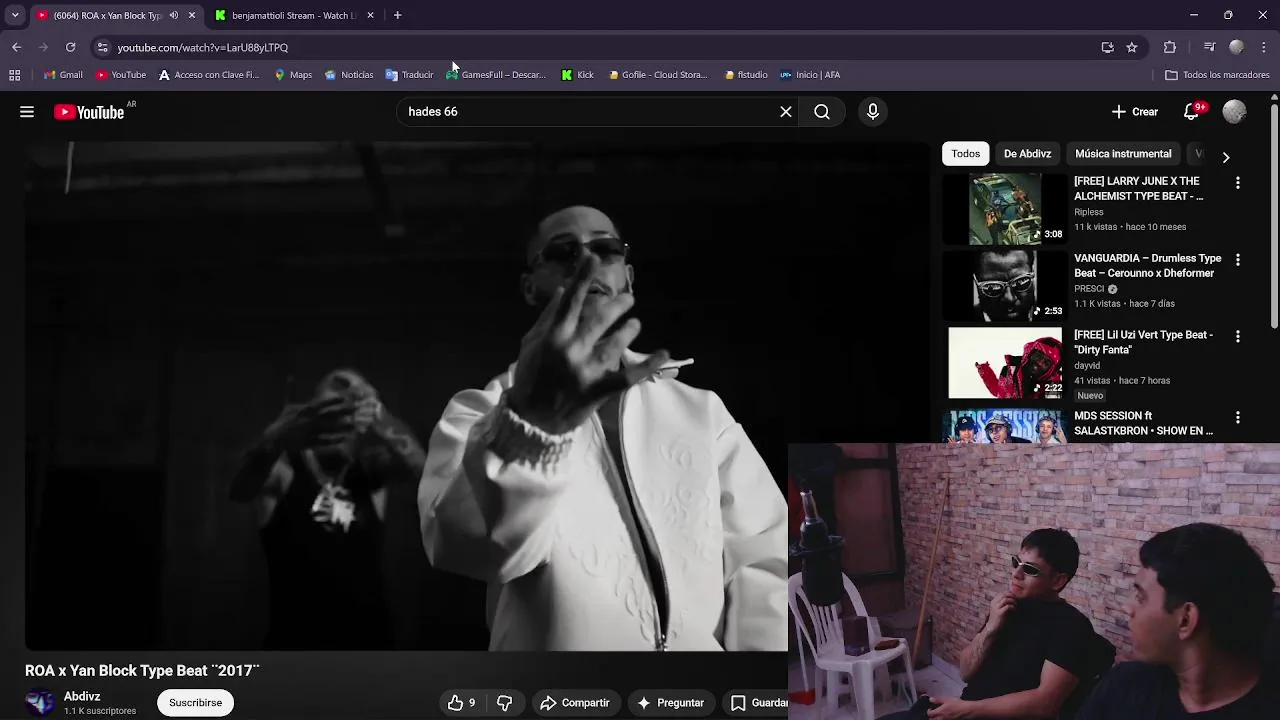
Task: Clear the search text with the X
Action: pyautogui.click(x=786, y=112)
